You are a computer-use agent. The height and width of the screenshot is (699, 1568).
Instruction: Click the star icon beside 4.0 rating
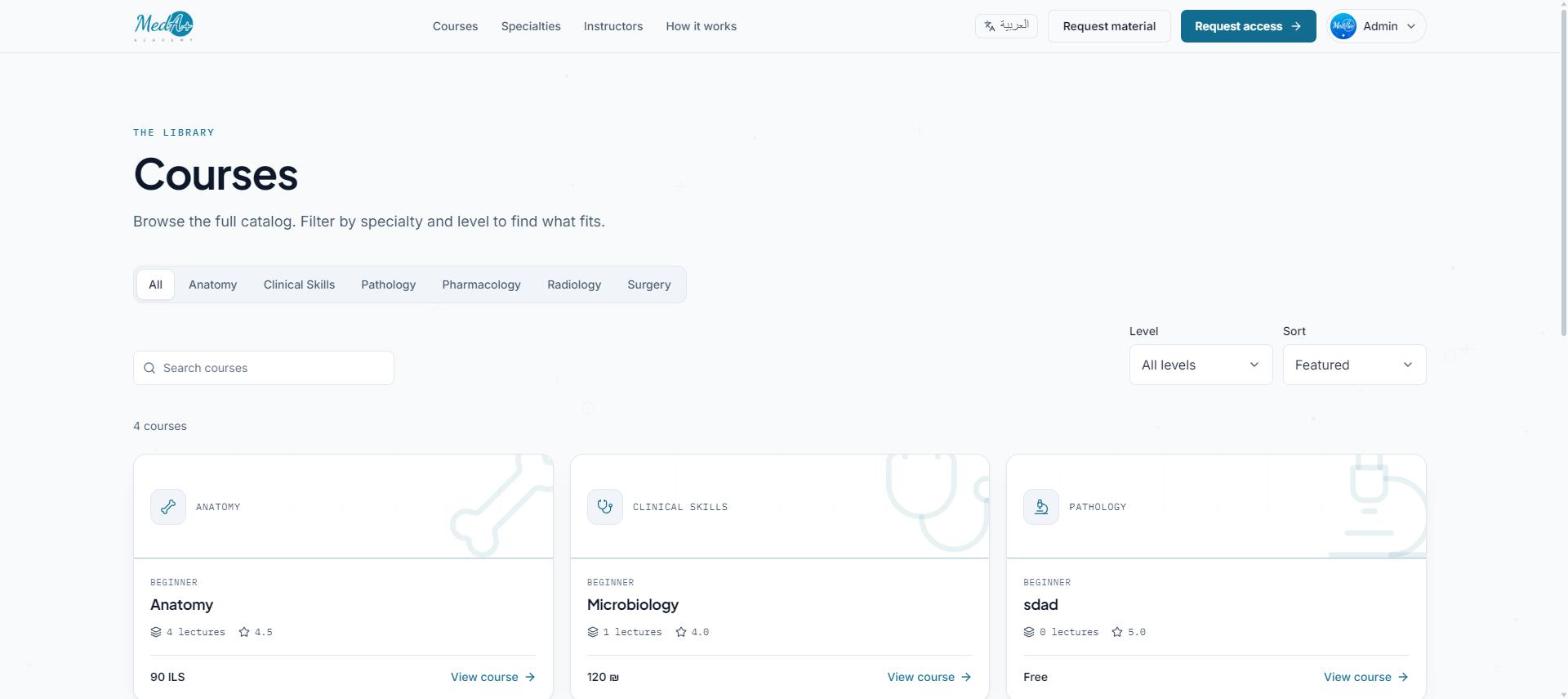point(681,632)
